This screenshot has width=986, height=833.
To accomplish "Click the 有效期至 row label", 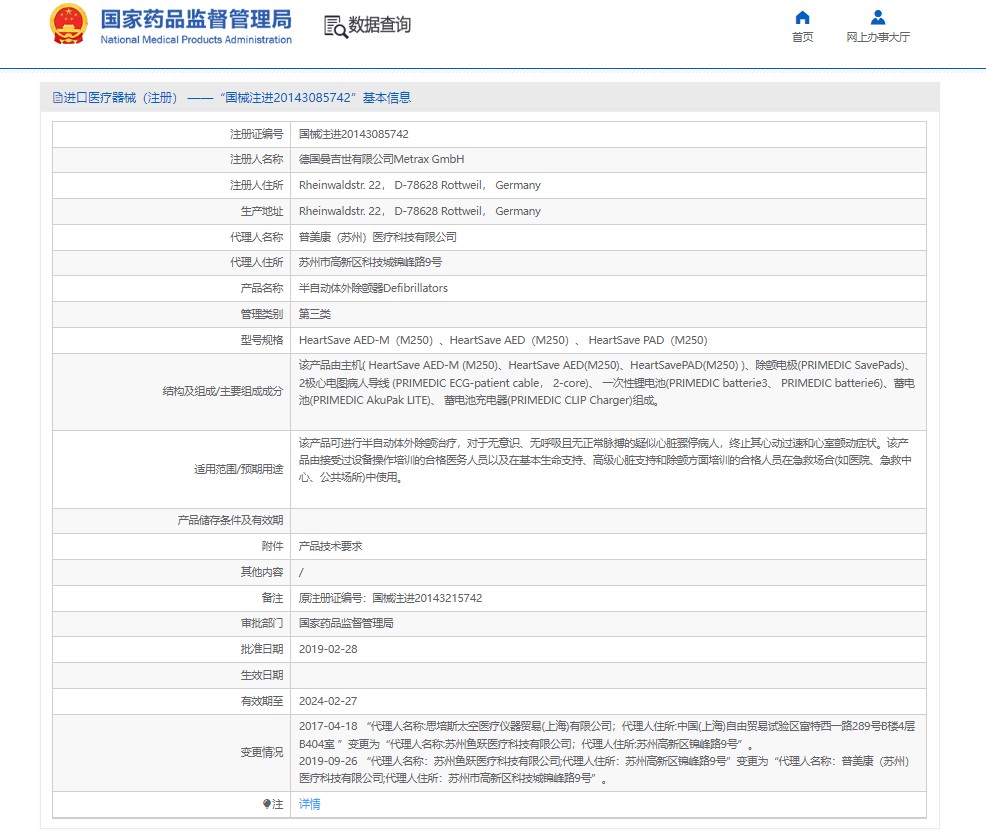I will [x=262, y=701].
